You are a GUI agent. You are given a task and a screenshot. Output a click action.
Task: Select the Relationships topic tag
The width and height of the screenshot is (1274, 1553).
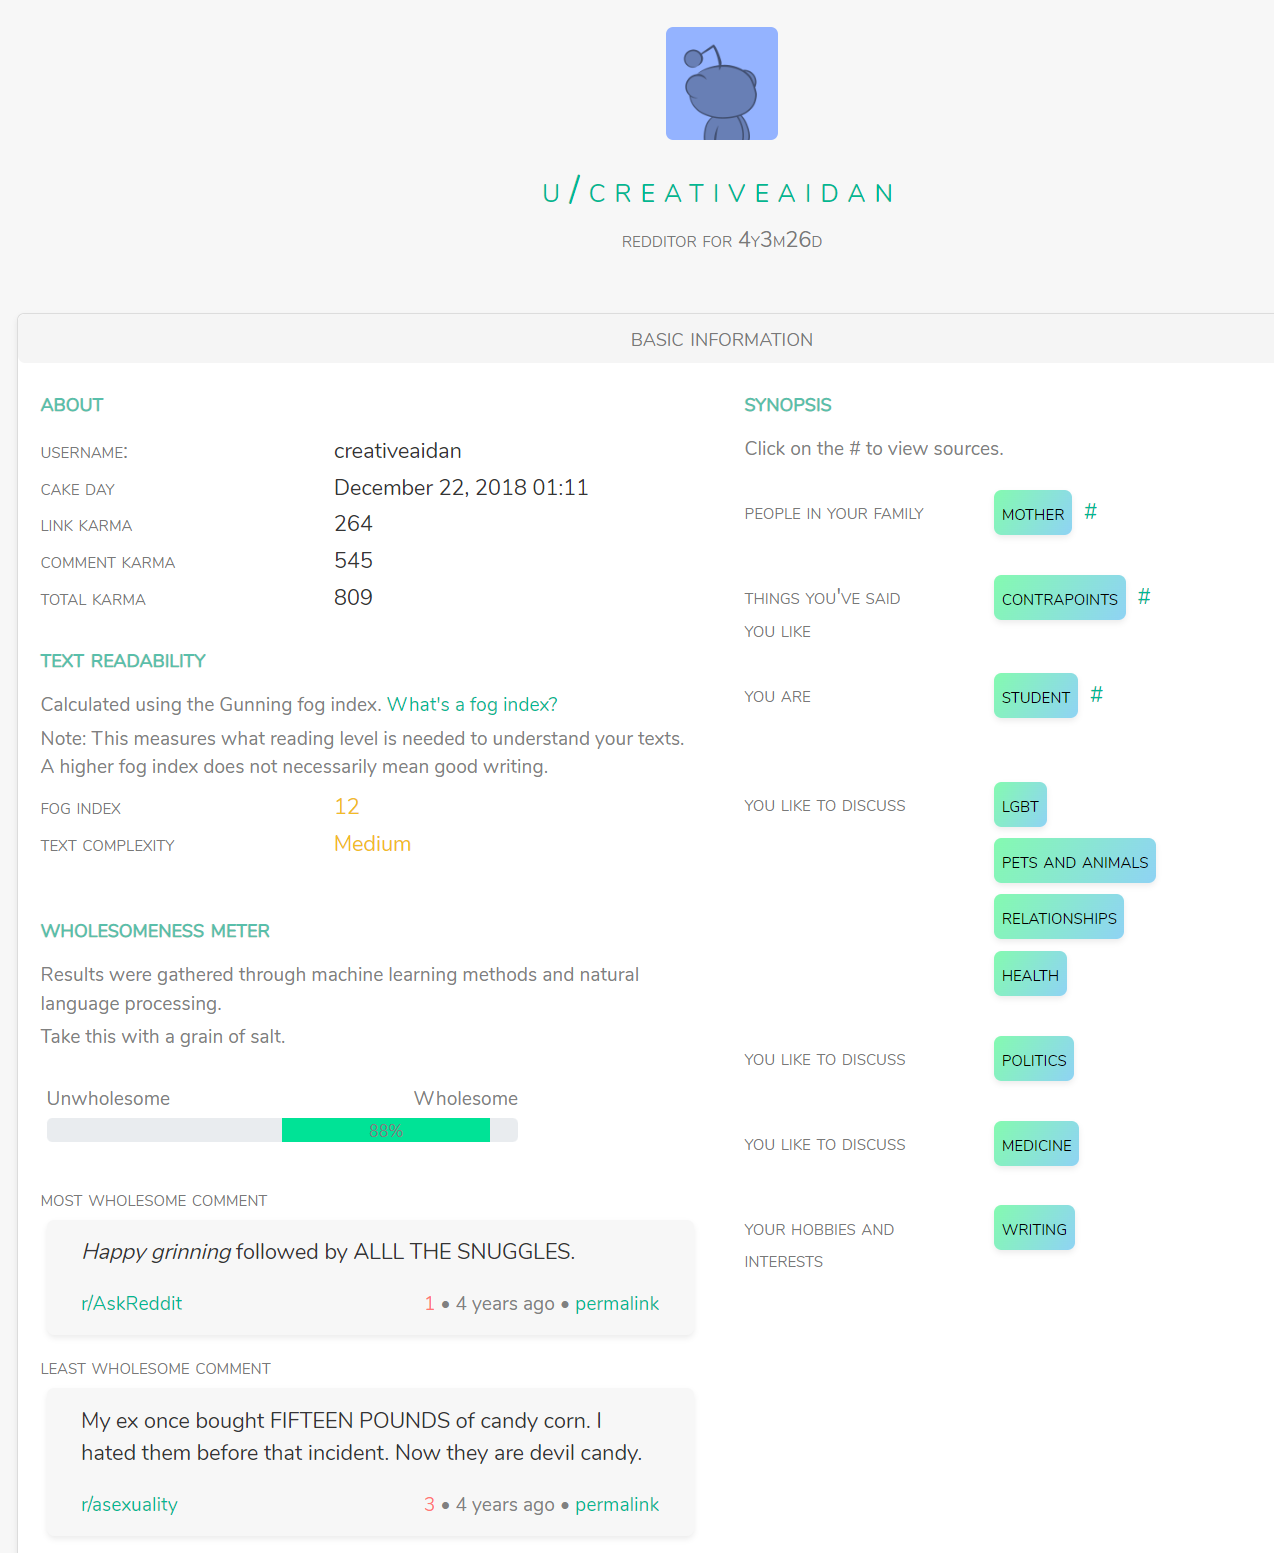coord(1059,917)
